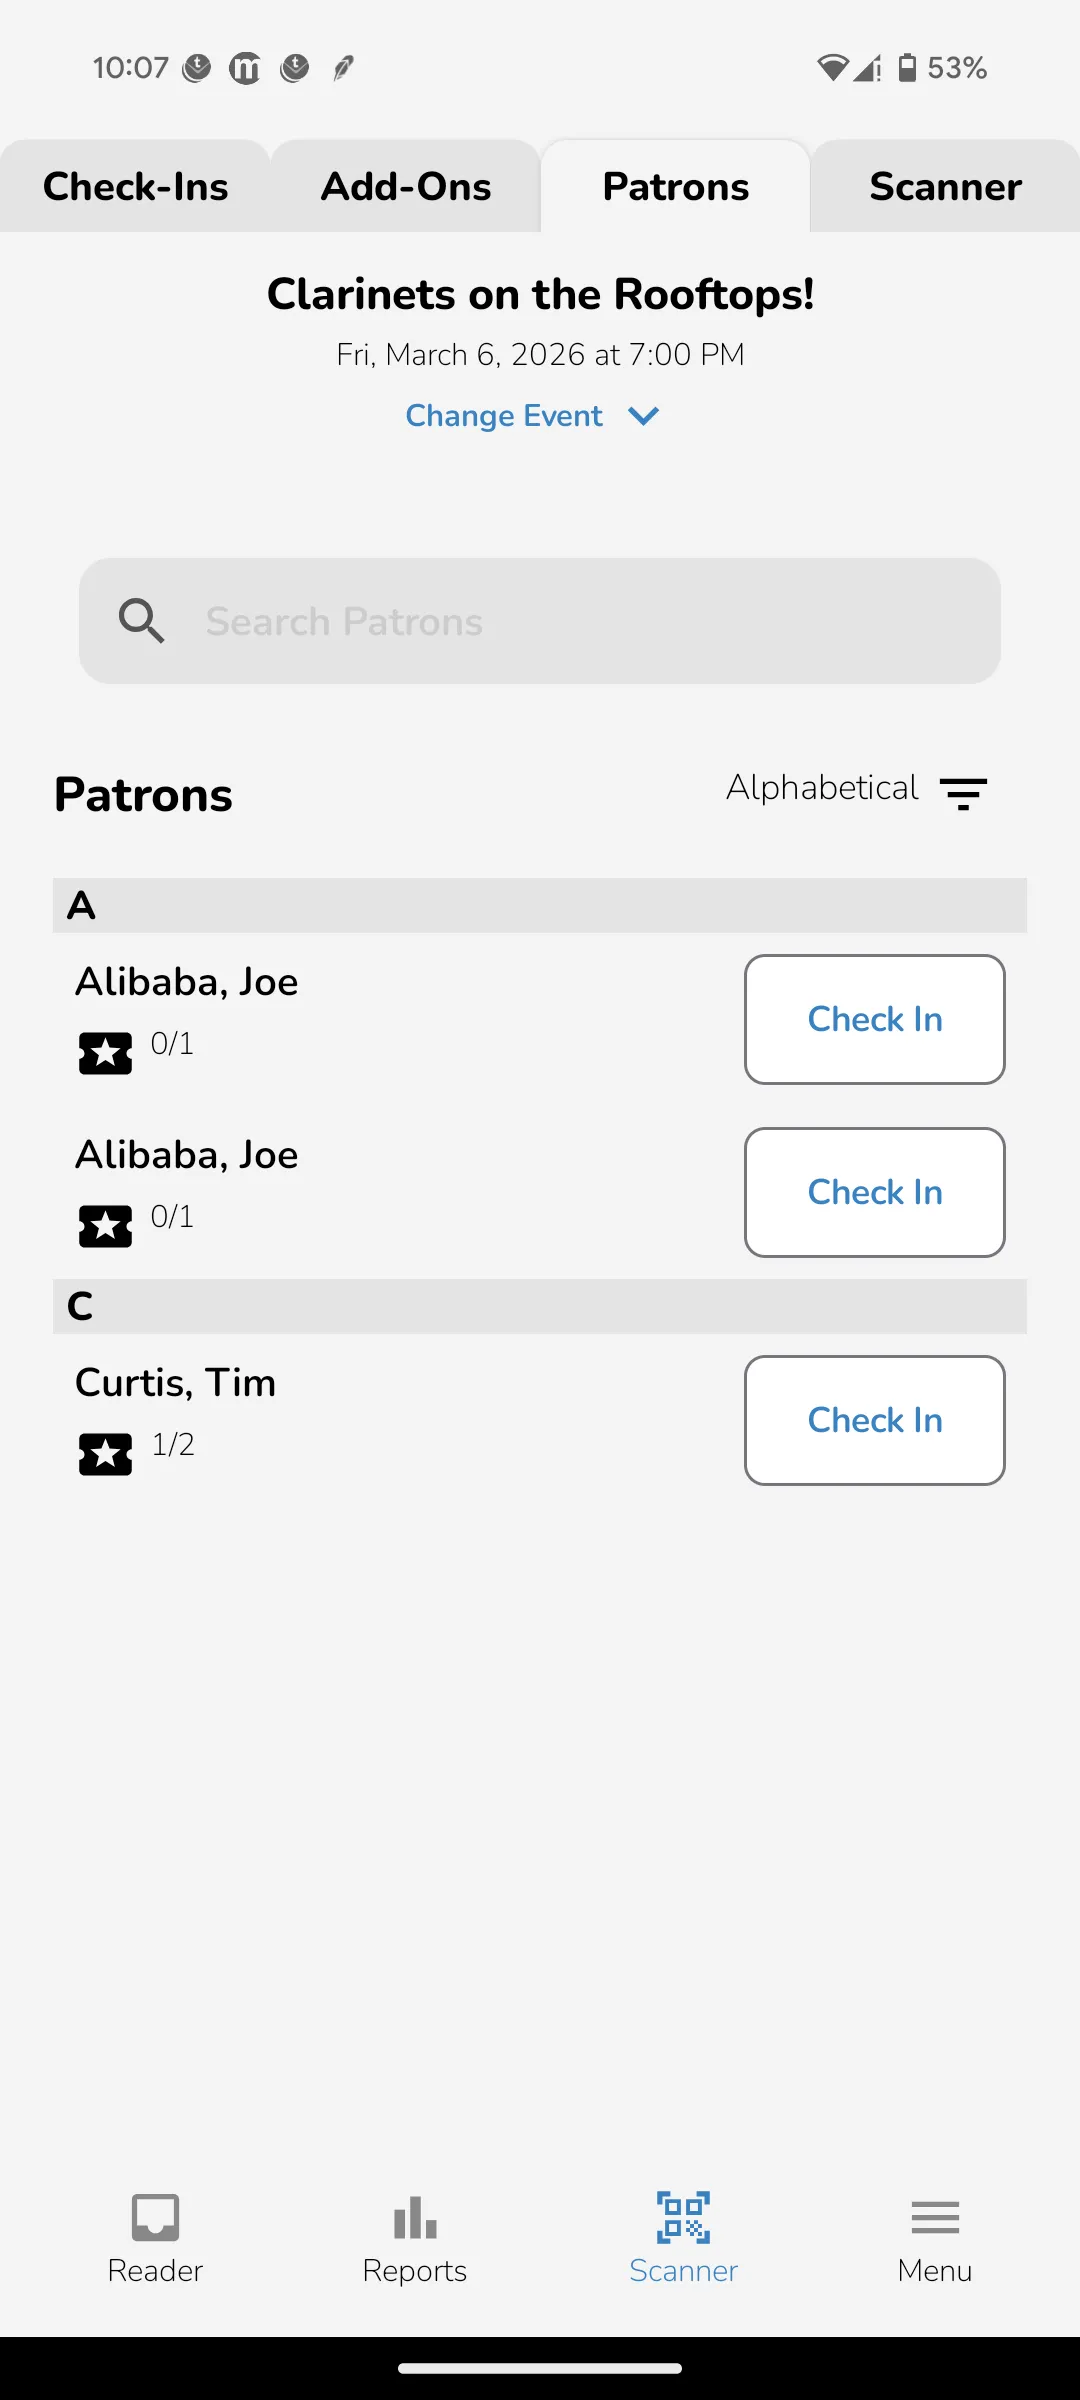Click the Alphabetical sort filter icon
This screenshot has width=1080, height=2400.
[963, 793]
